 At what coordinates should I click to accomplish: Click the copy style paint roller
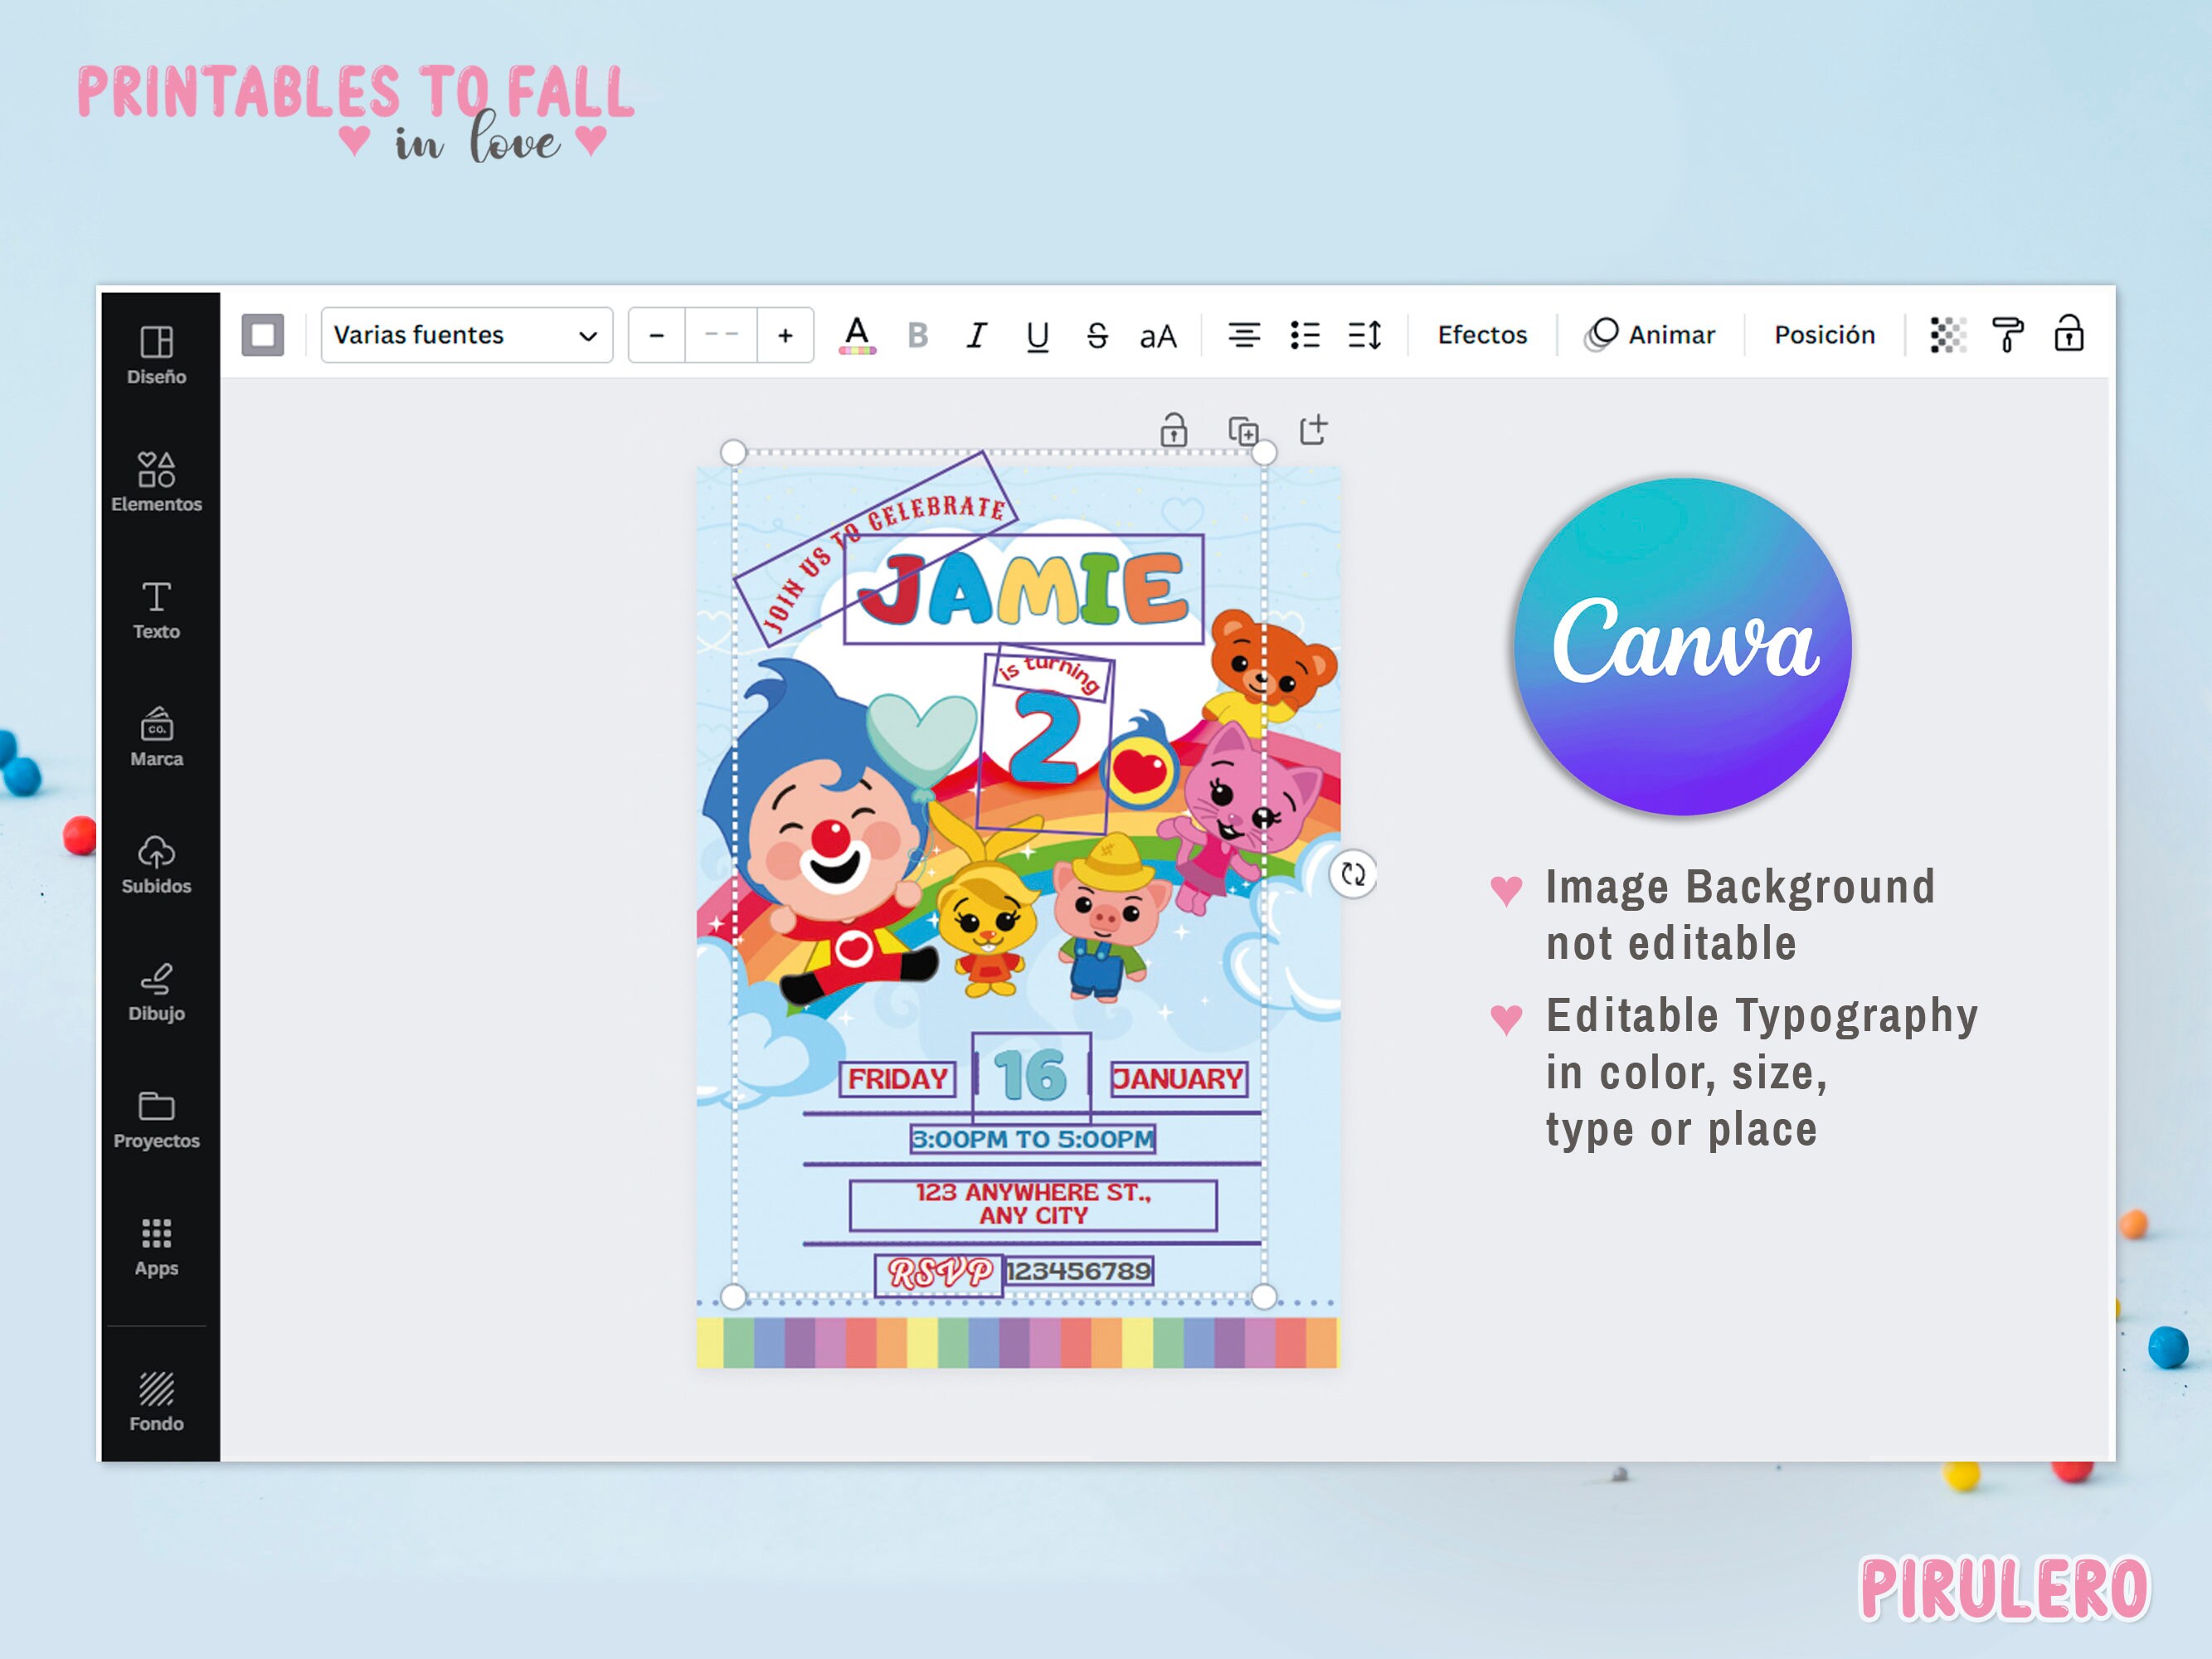coord(2007,335)
